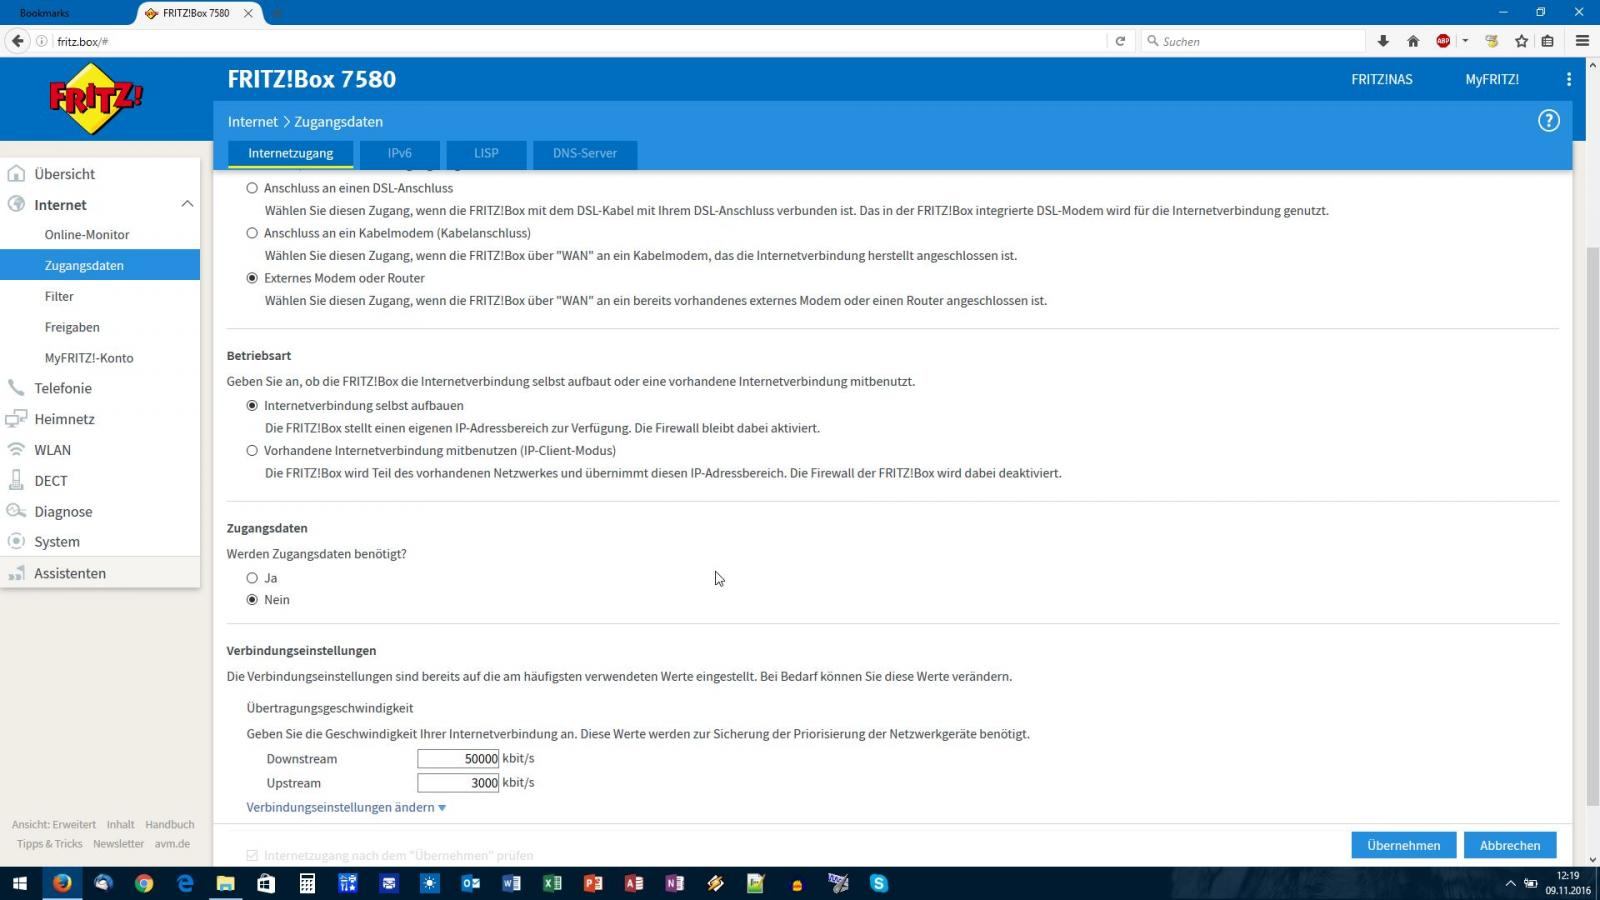The height and width of the screenshot is (900, 1600).
Task: Switch to the LISP tab
Action: pyautogui.click(x=486, y=153)
